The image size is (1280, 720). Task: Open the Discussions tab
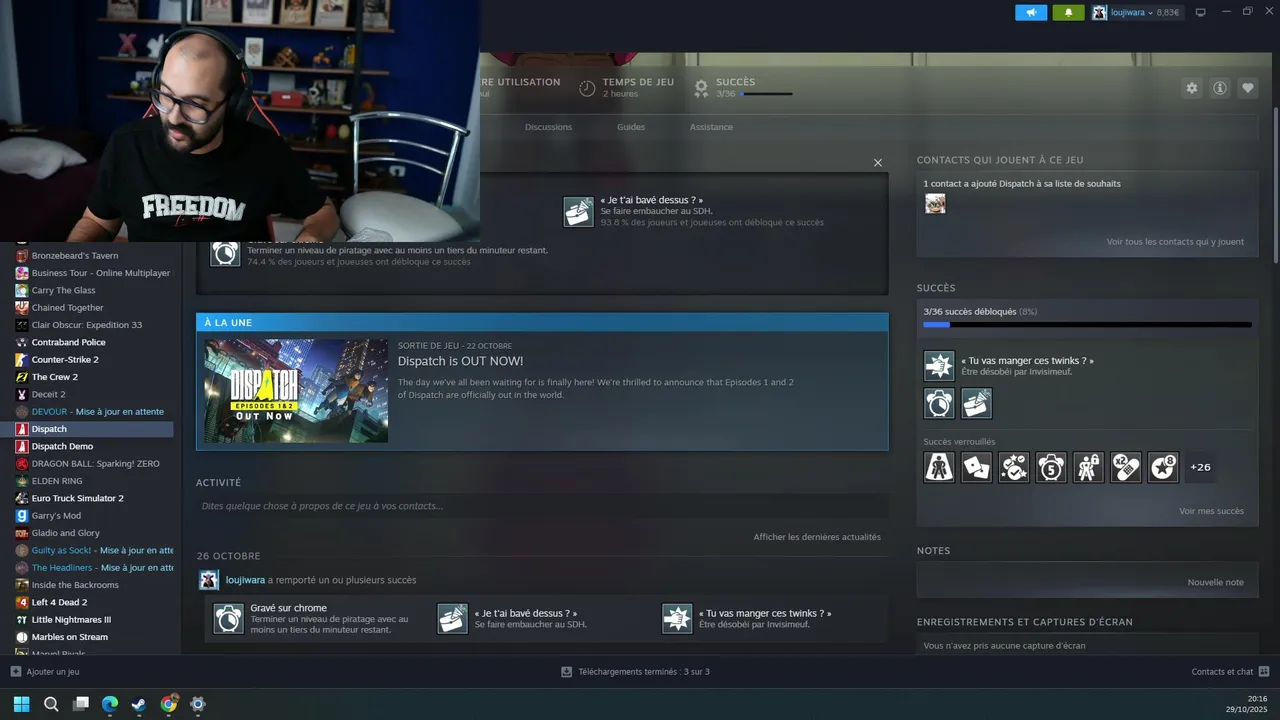click(x=548, y=127)
